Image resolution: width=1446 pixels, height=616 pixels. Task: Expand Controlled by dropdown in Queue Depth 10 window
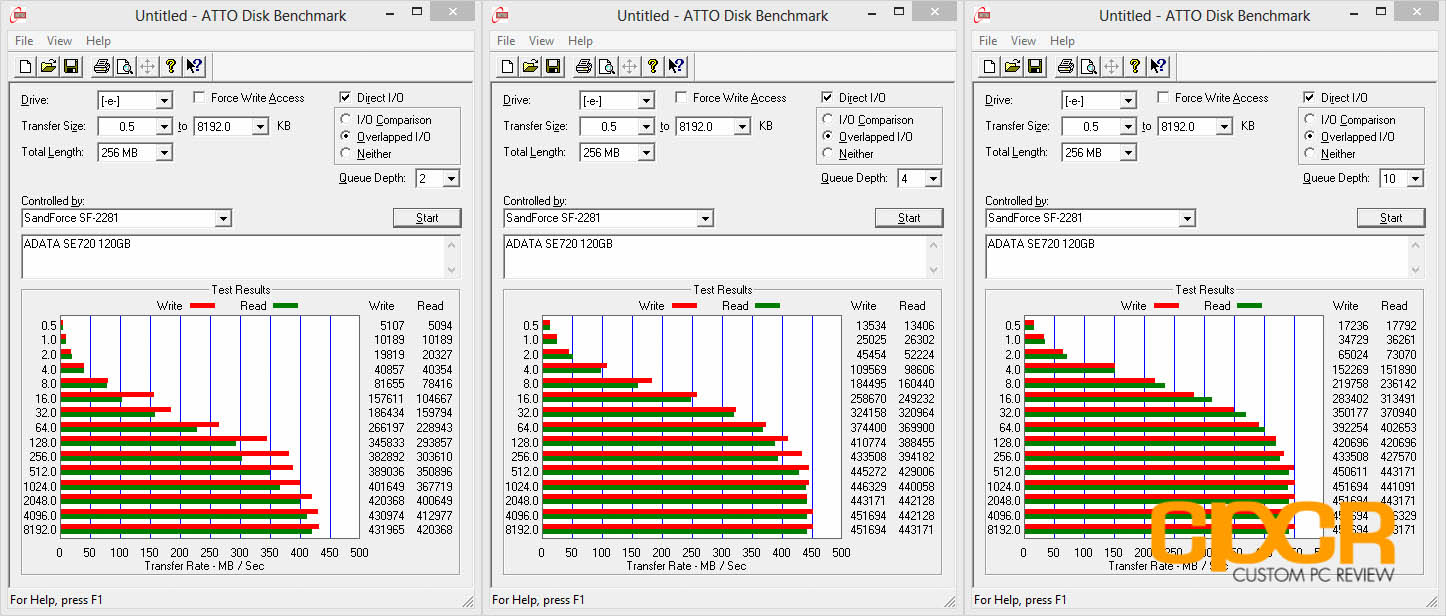click(x=1187, y=218)
